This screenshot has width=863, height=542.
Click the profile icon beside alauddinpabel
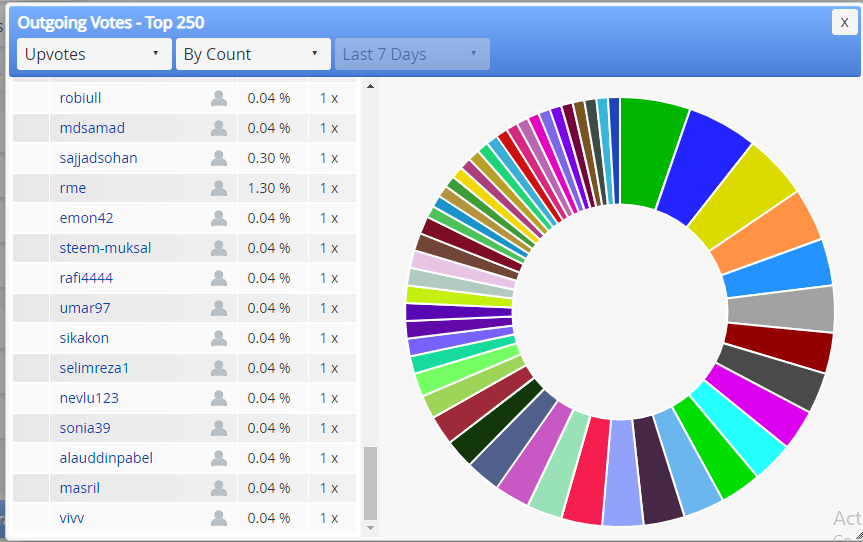pos(219,458)
